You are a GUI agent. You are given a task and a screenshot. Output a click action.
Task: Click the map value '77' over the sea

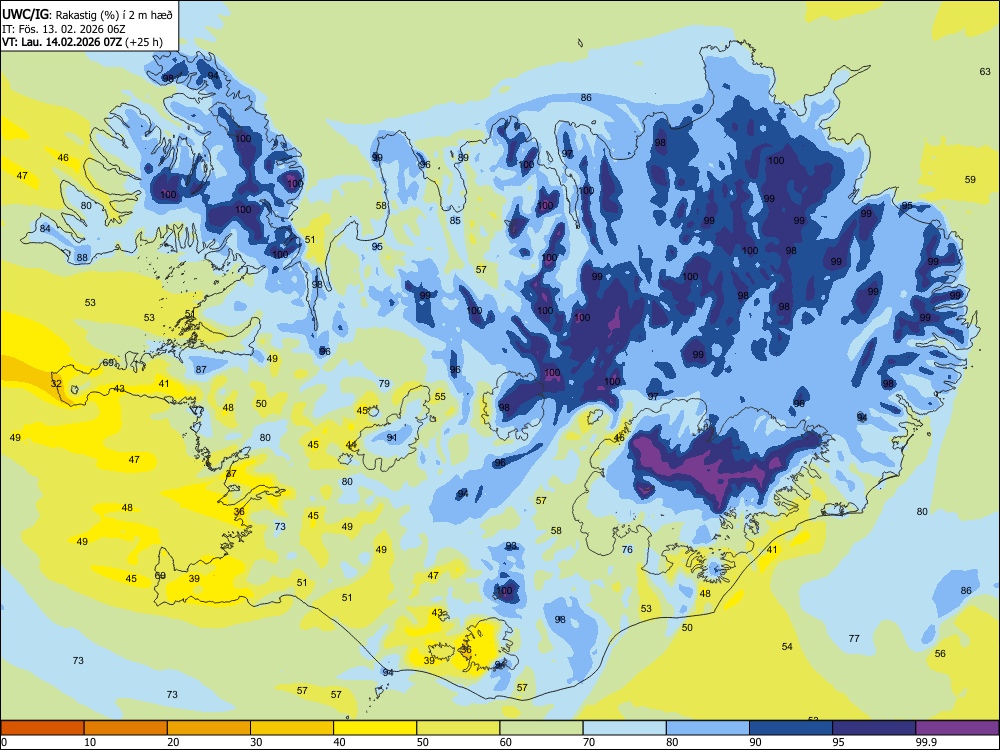click(x=854, y=638)
